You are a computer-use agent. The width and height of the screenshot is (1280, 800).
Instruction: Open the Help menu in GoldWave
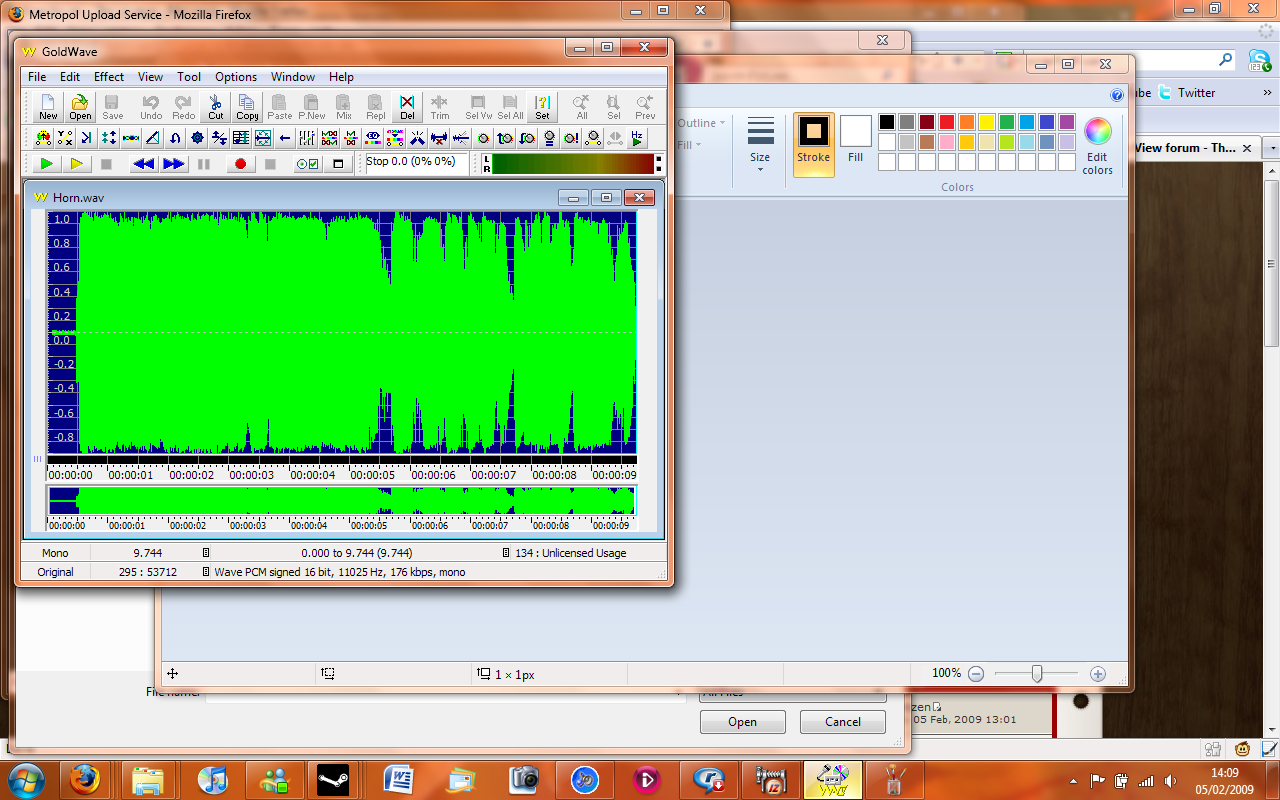tap(341, 77)
